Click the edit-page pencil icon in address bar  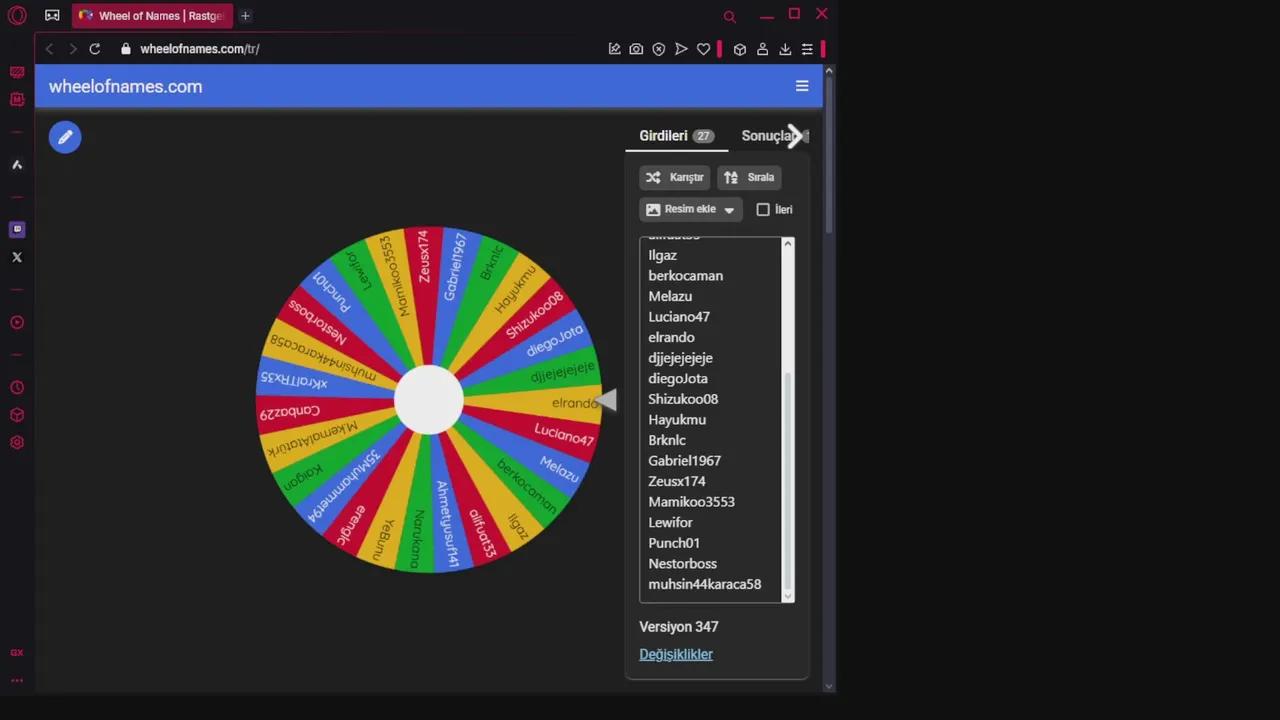pos(615,49)
